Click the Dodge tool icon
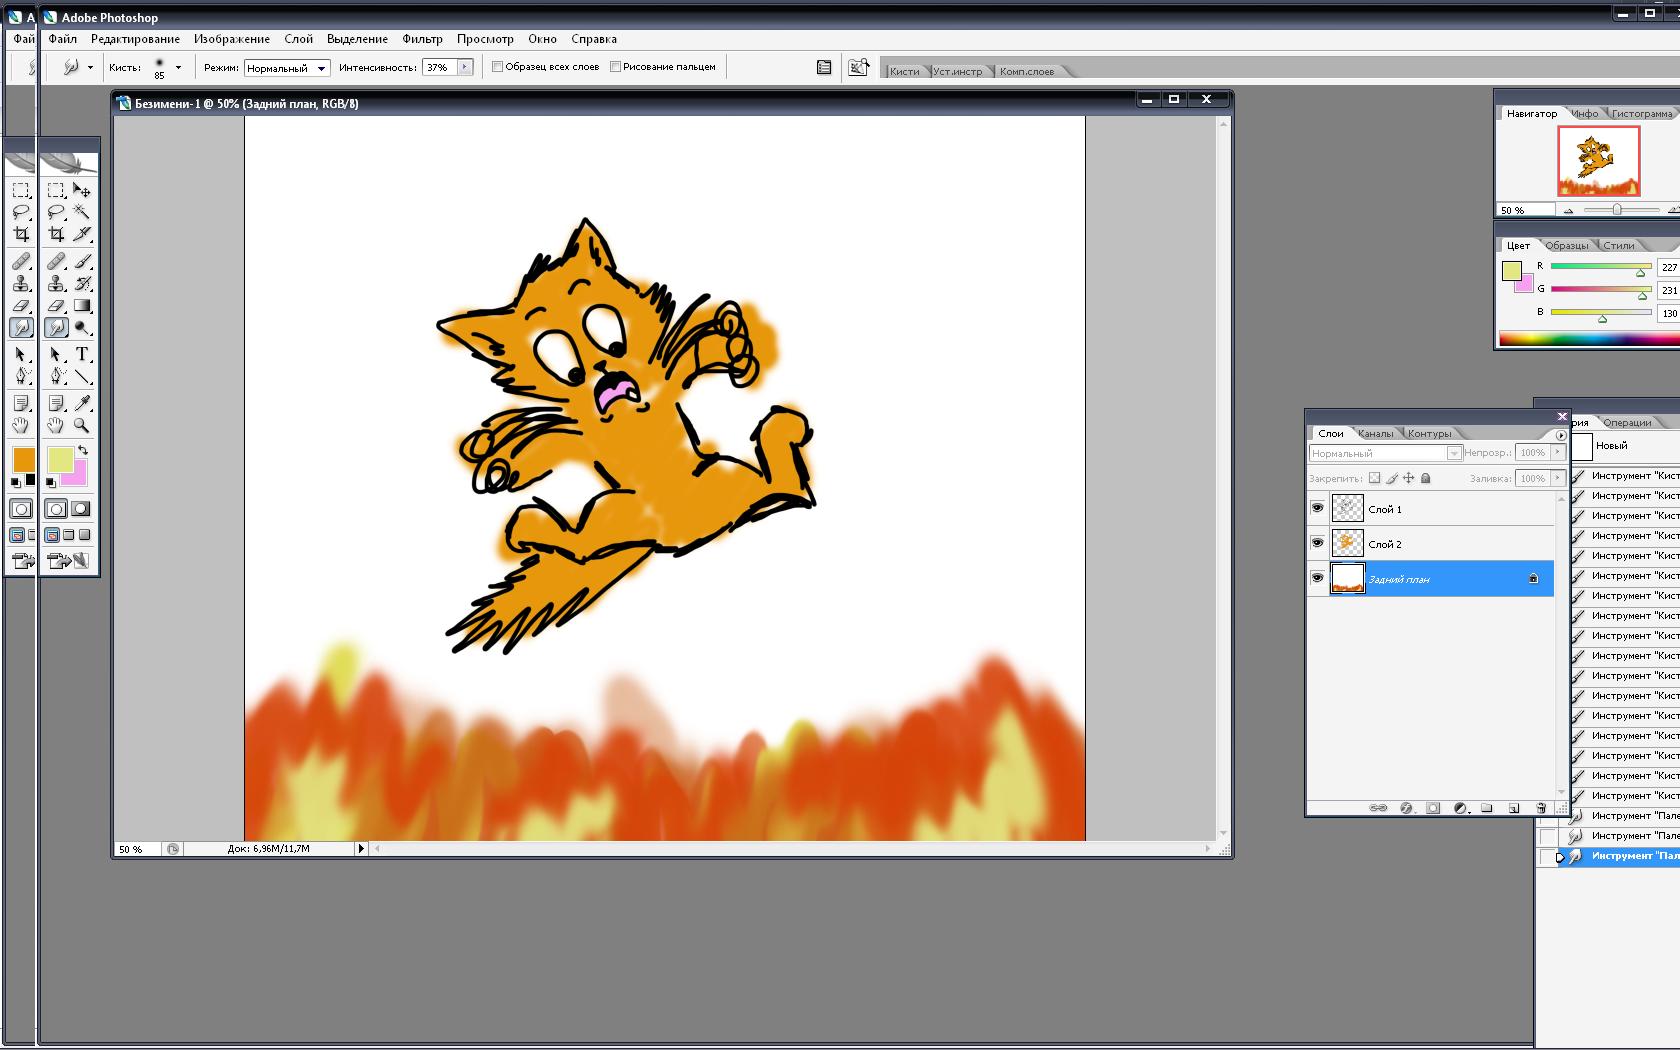The width and height of the screenshot is (1680, 1050). pos(82,328)
